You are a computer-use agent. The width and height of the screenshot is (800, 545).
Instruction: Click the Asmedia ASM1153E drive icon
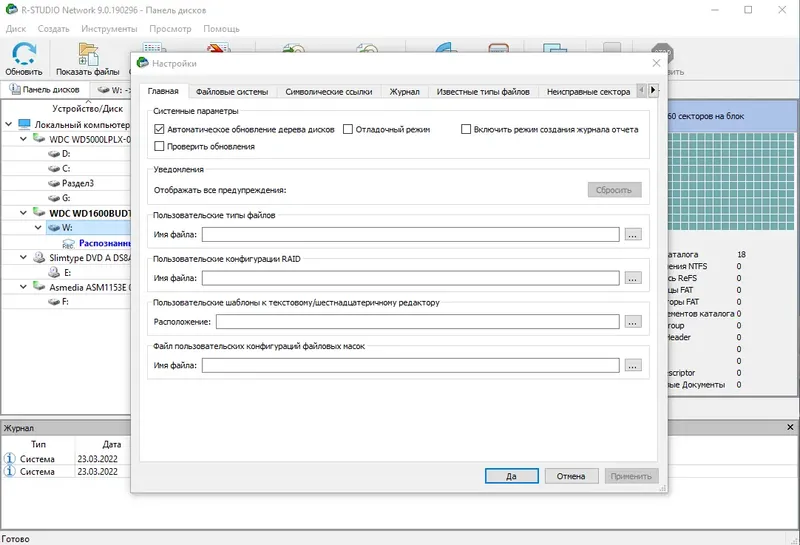click(x=39, y=287)
